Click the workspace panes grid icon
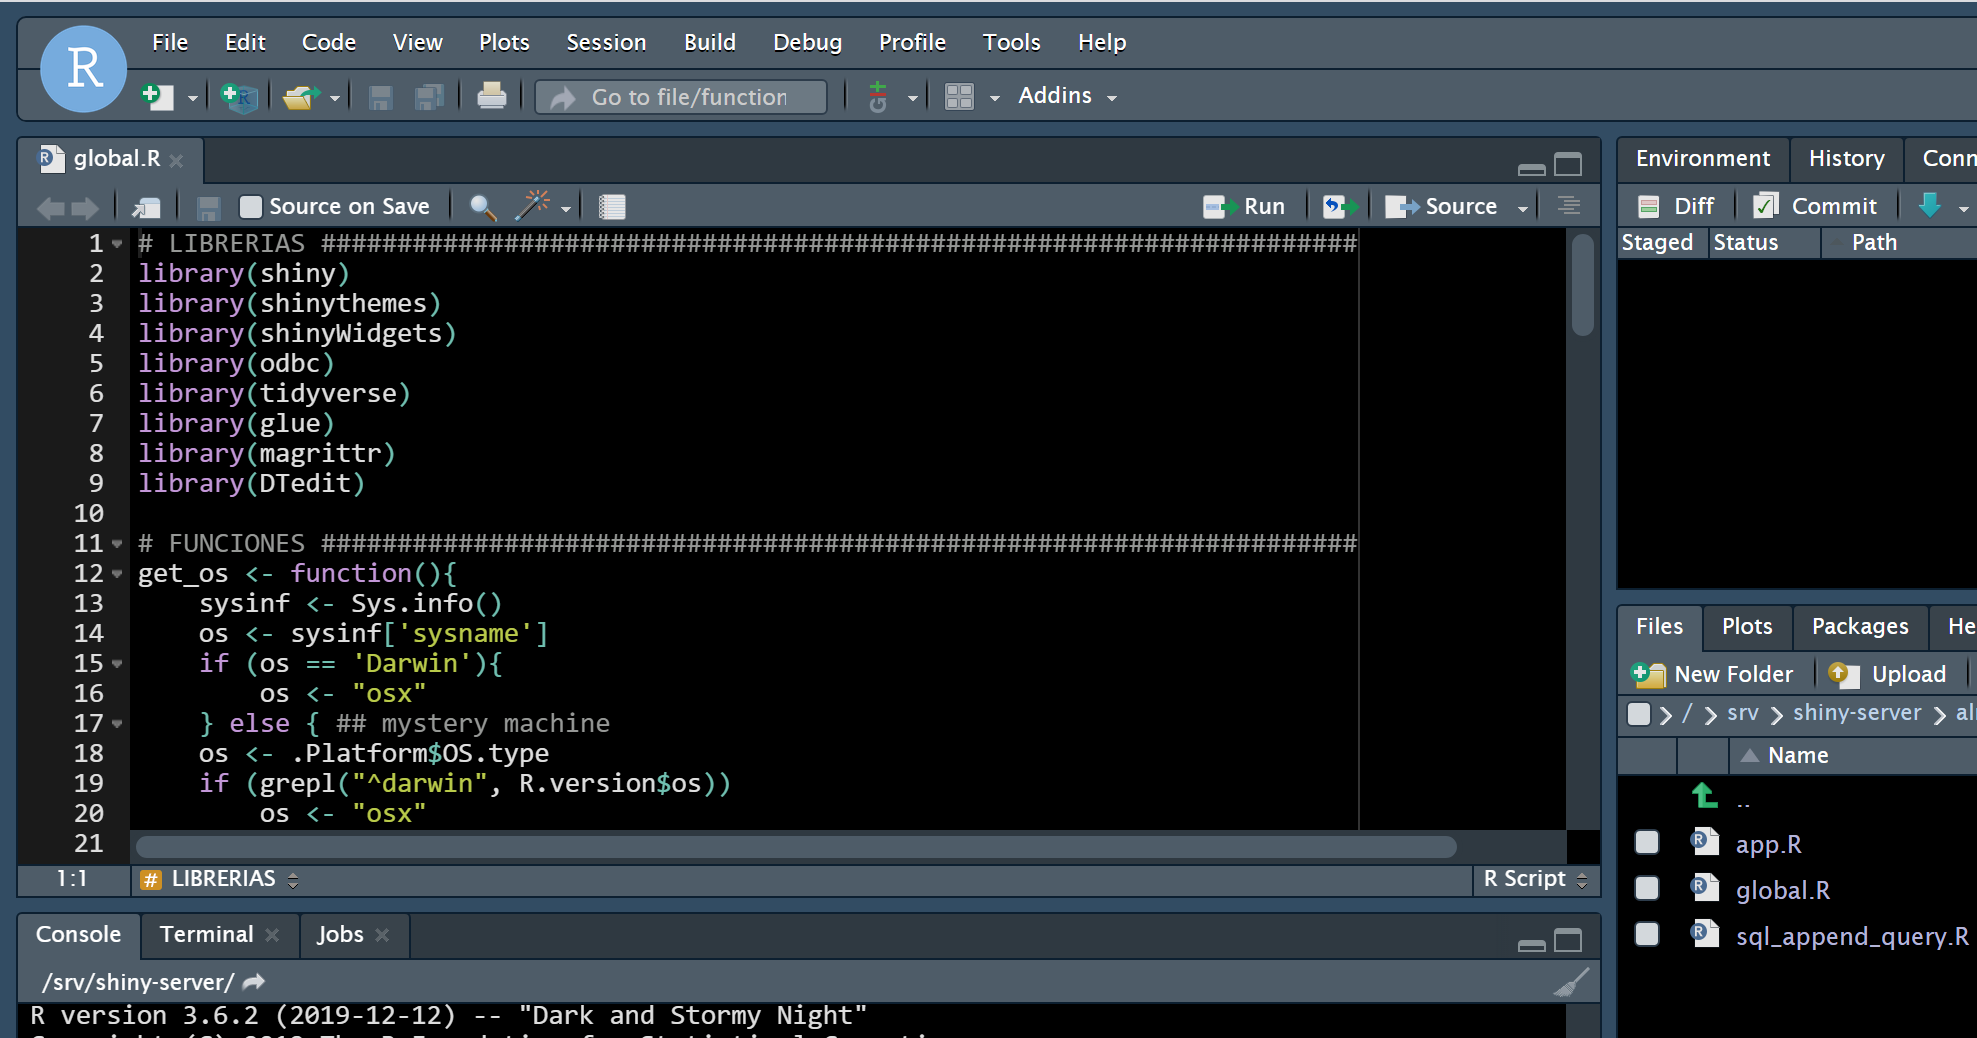This screenshot has width=1977, height=1038. [x=959, y=97]
